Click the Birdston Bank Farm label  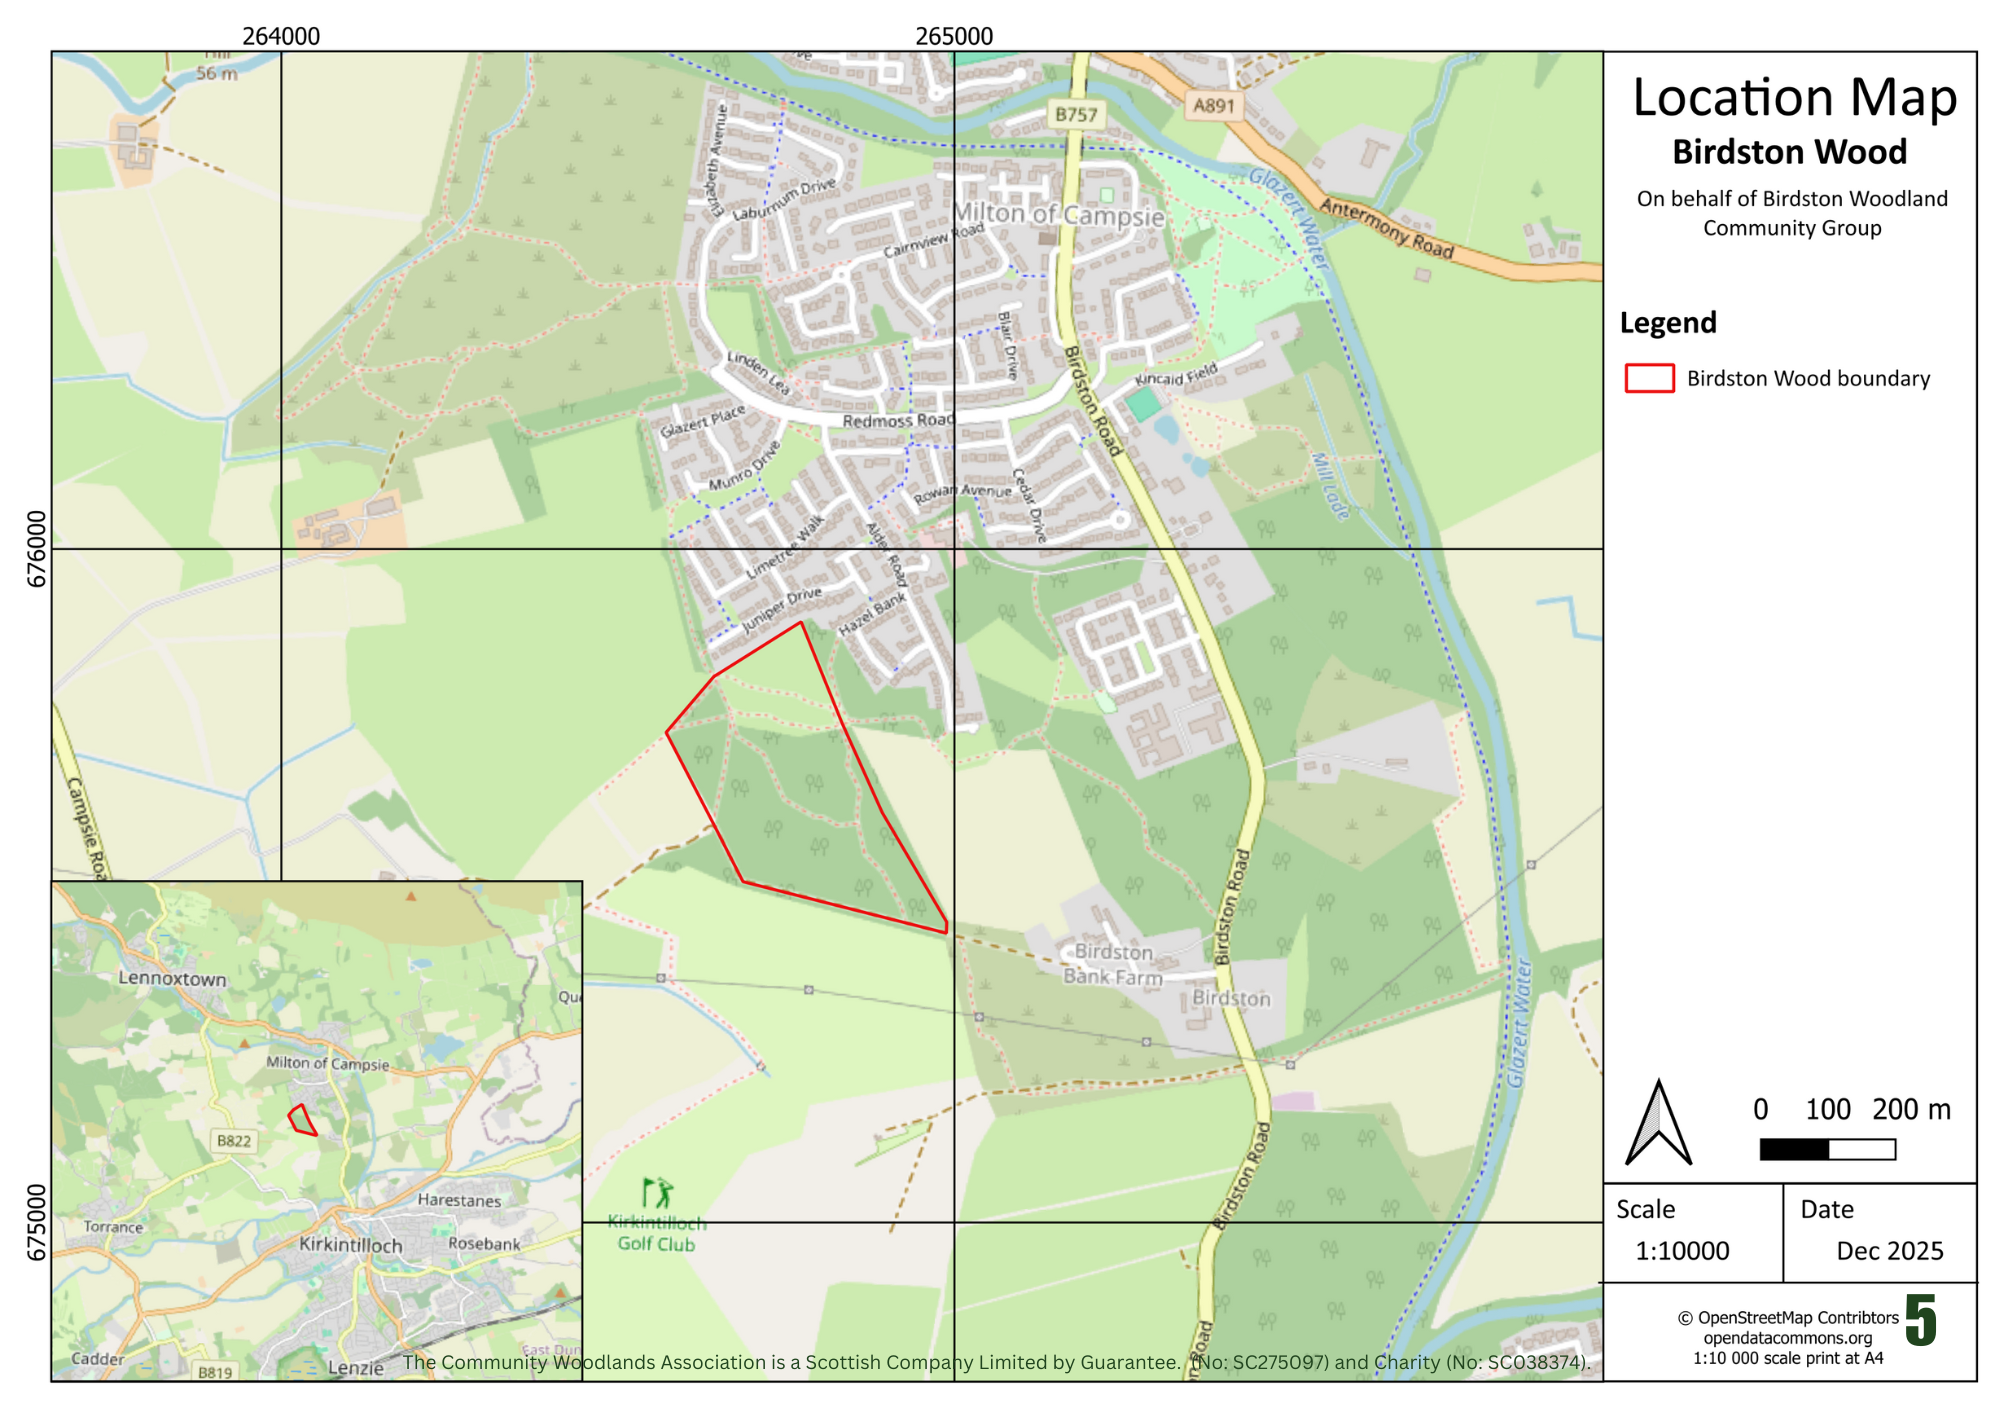click(x=1112, y=964)
